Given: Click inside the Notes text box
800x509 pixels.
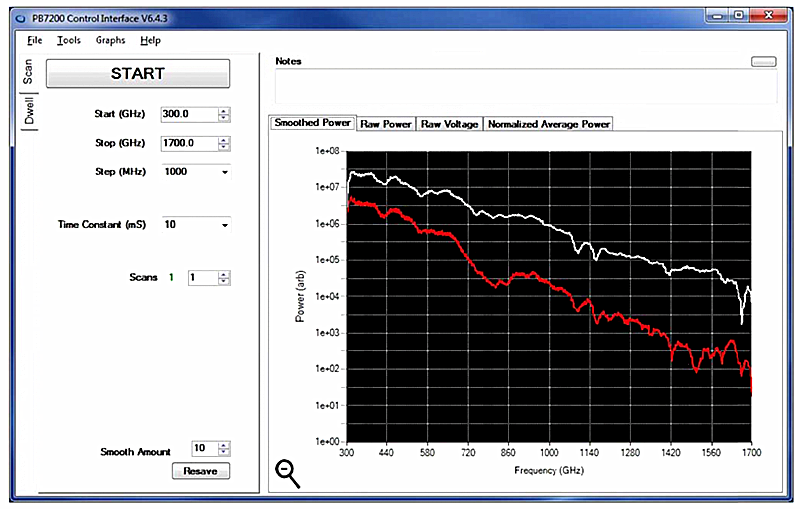Looking at the screenshot, I should 525,86.
